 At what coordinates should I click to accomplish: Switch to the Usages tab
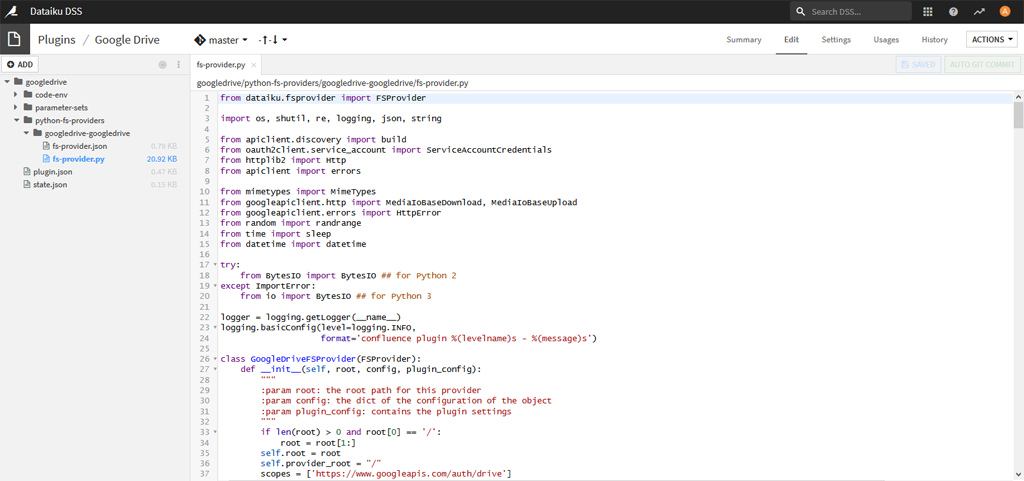886,40
